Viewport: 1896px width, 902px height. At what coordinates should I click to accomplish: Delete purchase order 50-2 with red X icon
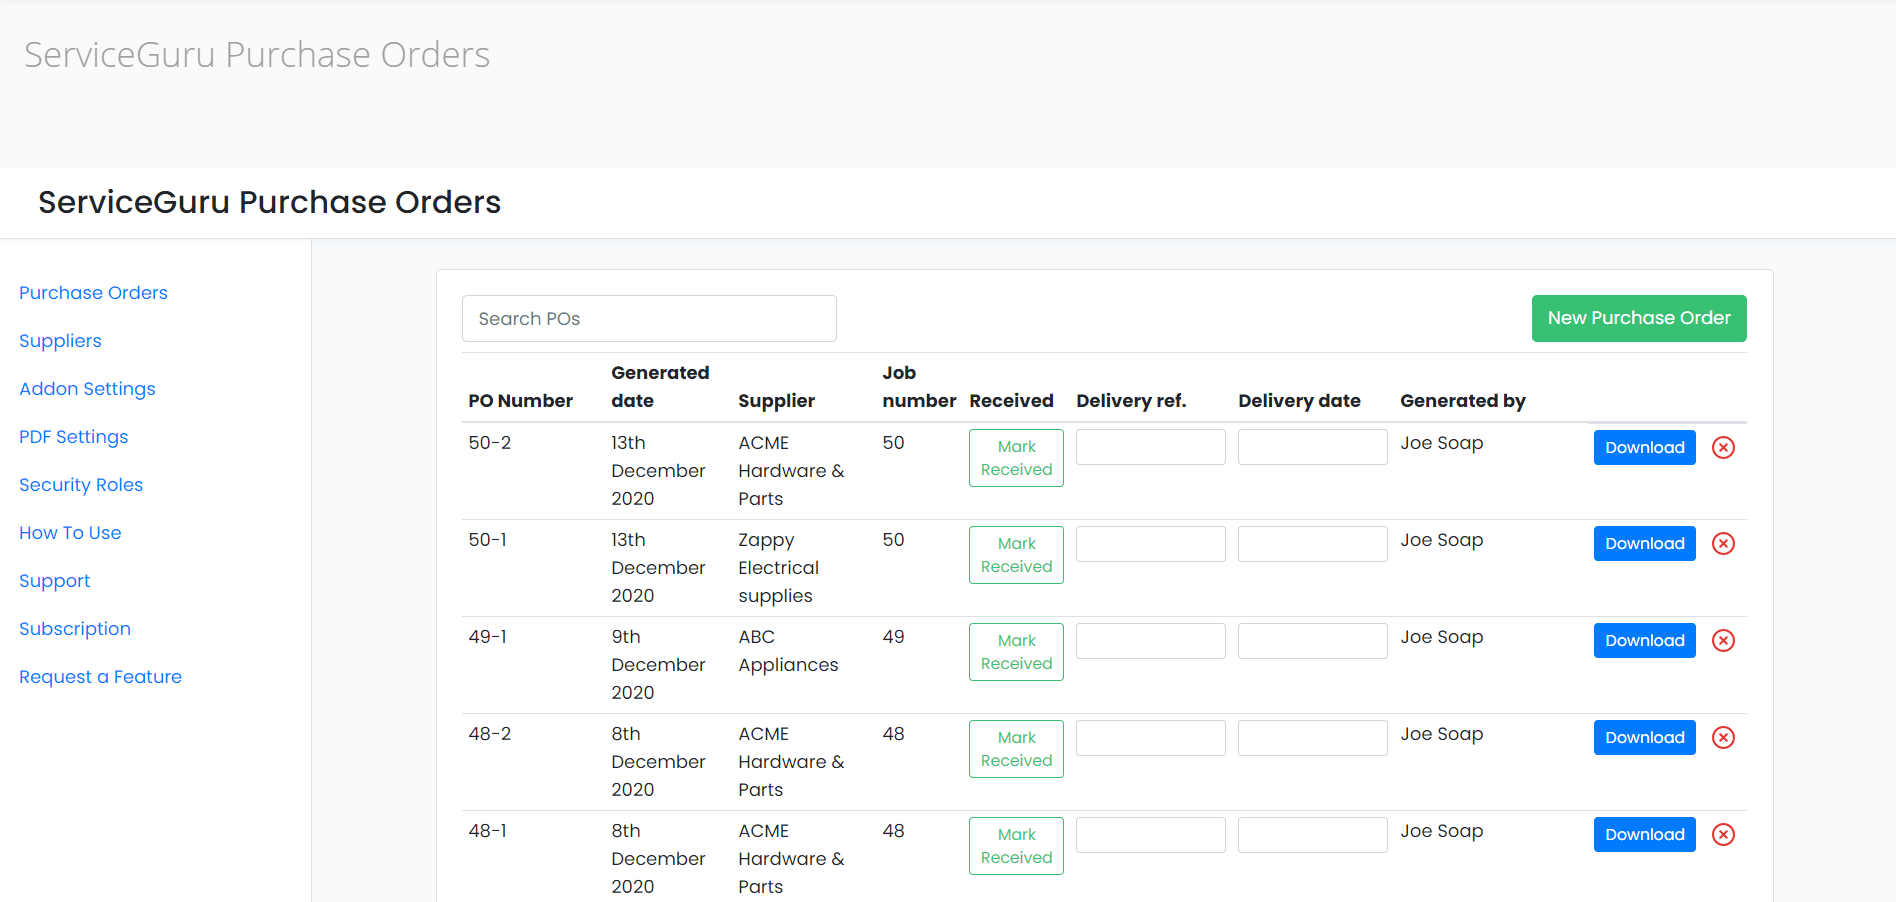[1723, 447]
